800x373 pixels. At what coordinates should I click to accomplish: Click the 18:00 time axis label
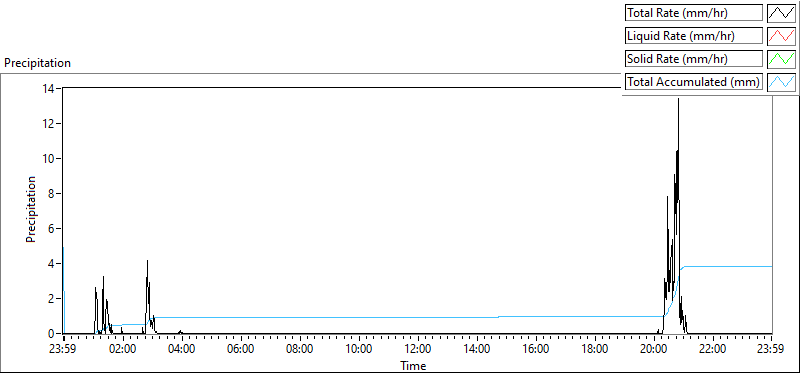pos(595,350)
